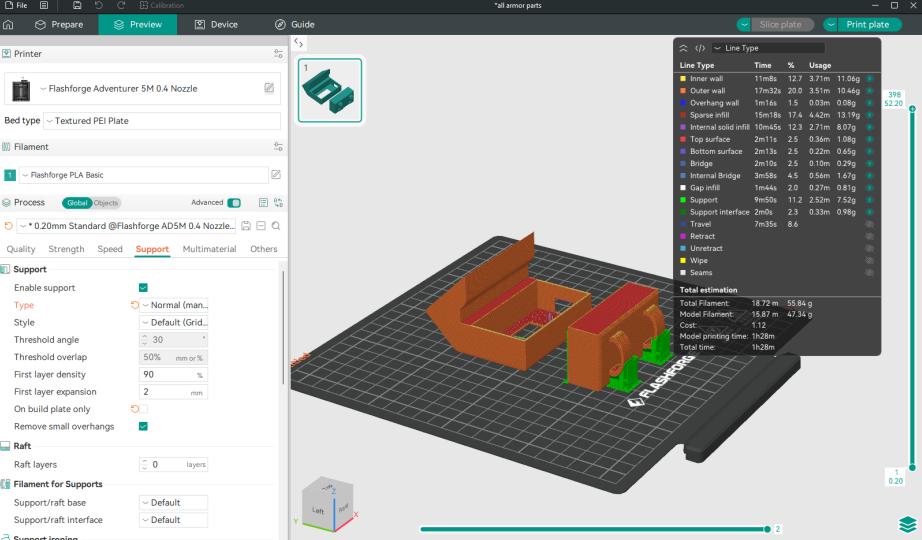Click the First layer expansion input field
Image resolution: width=922 pixels, height=540 pixels.
pyautogui.click(x=173, y=392)
